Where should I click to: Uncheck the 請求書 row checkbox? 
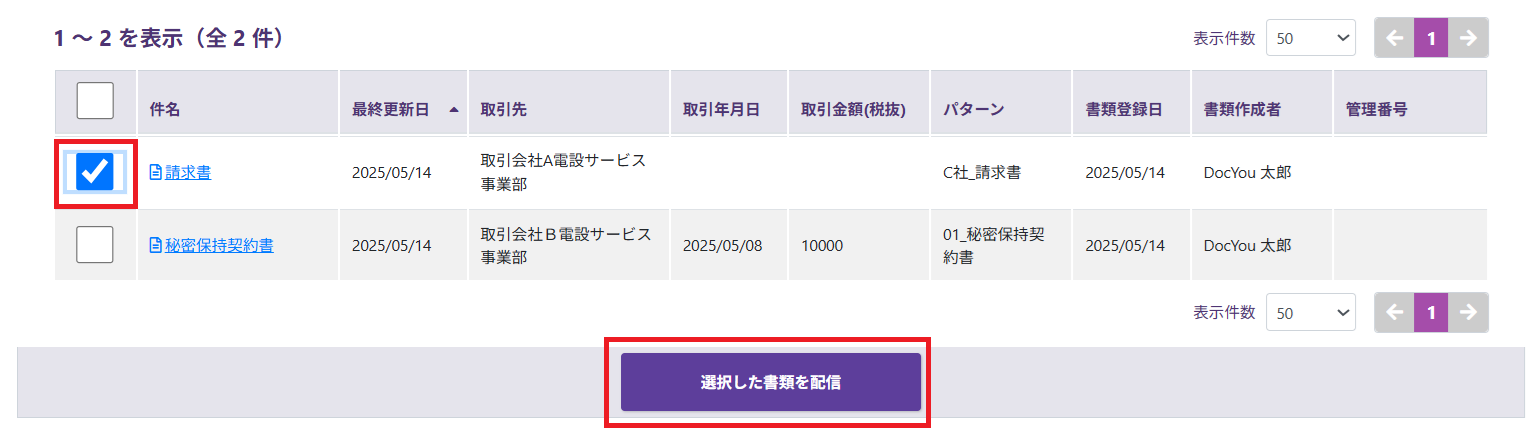[x=95, y=172]
